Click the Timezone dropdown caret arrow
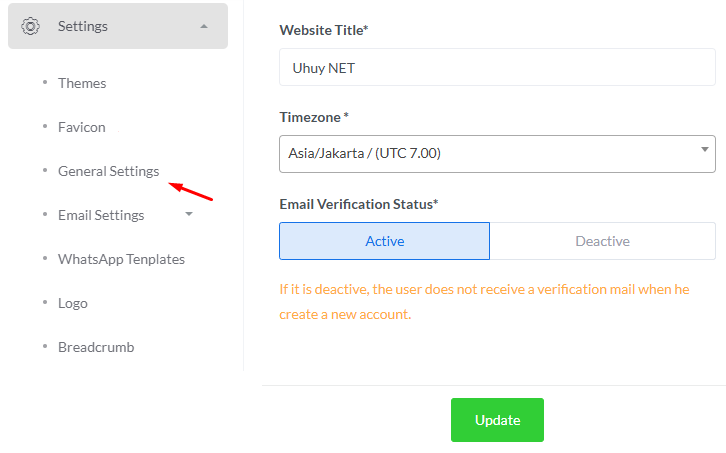 tap(704, 150)
